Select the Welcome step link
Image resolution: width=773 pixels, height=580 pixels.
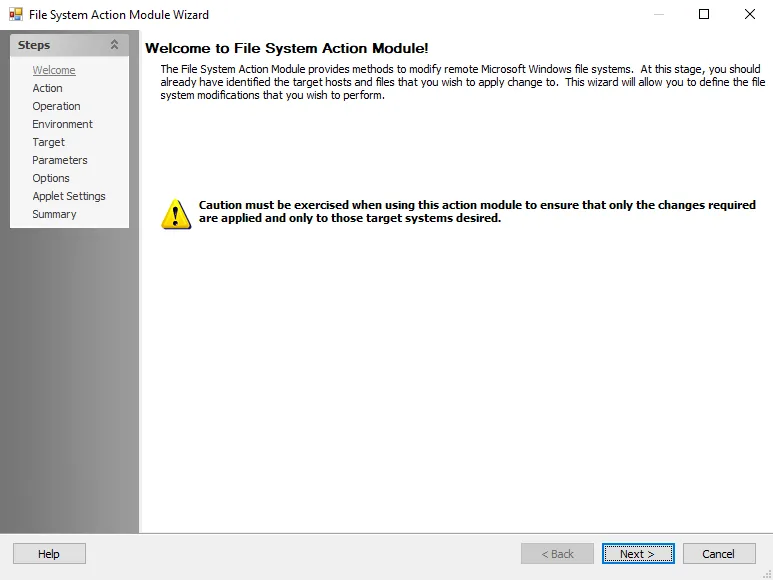pos(54,70)
